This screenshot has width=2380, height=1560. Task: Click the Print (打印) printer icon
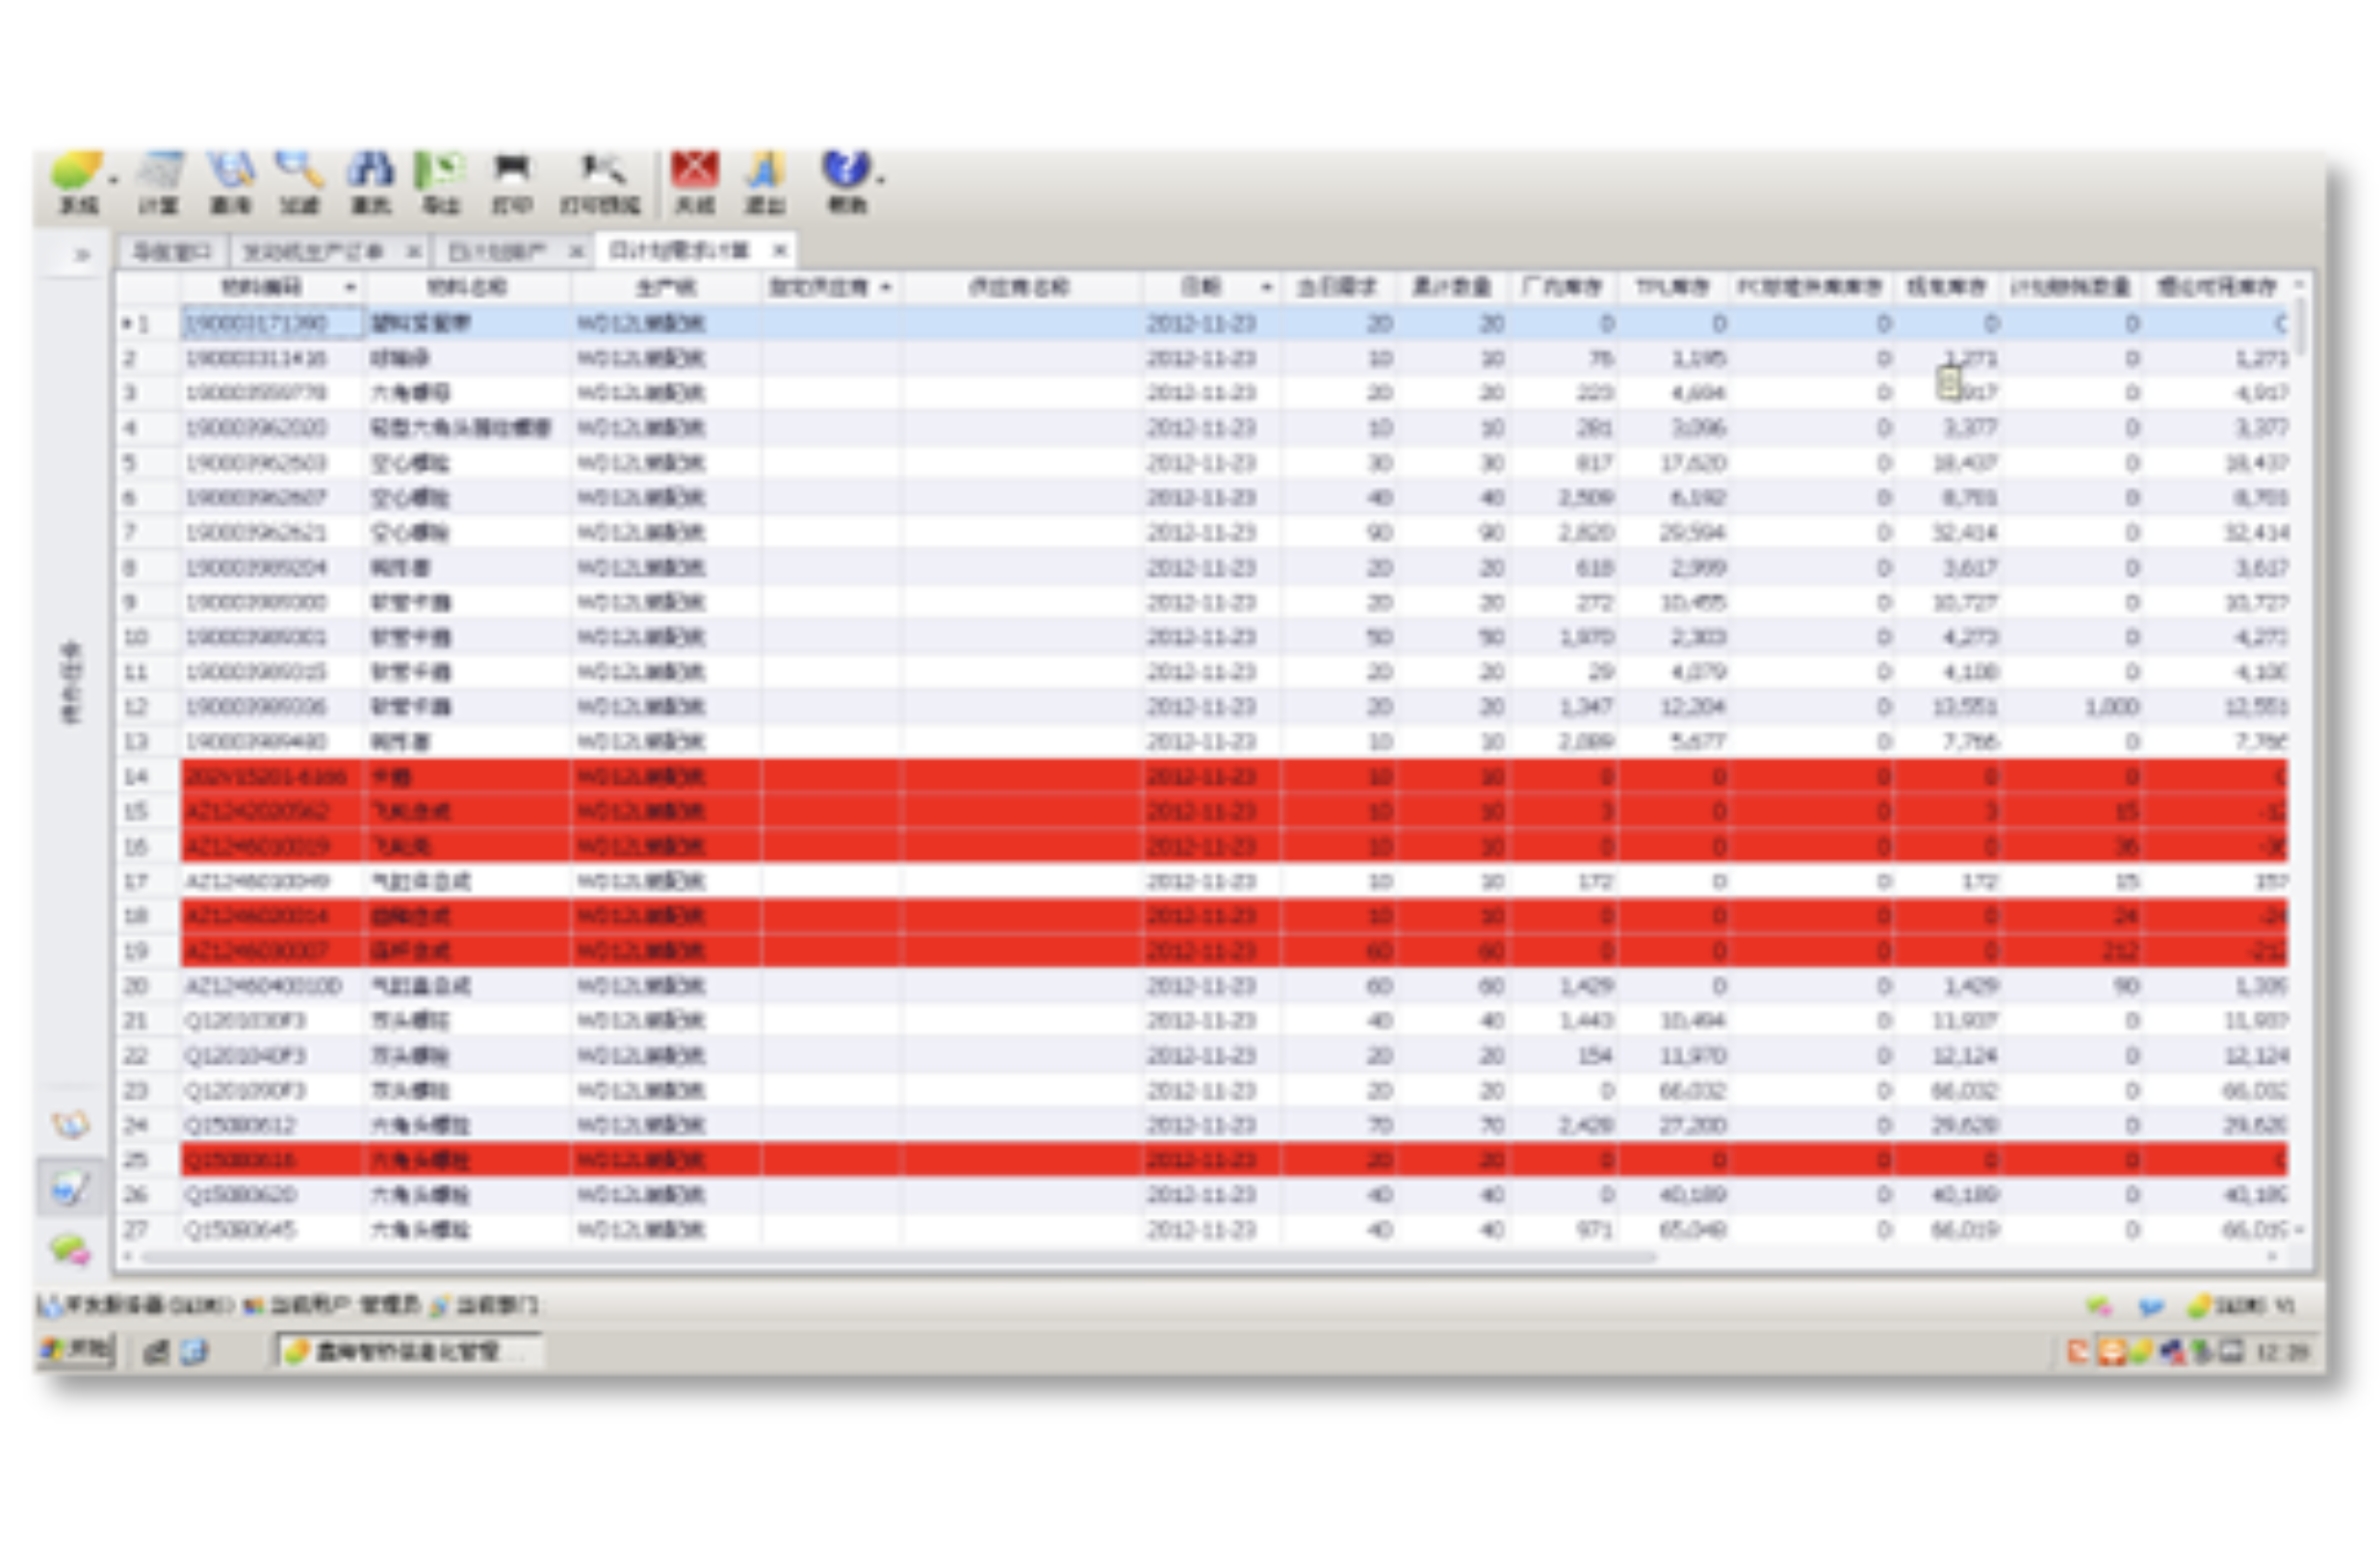(511, 170)
